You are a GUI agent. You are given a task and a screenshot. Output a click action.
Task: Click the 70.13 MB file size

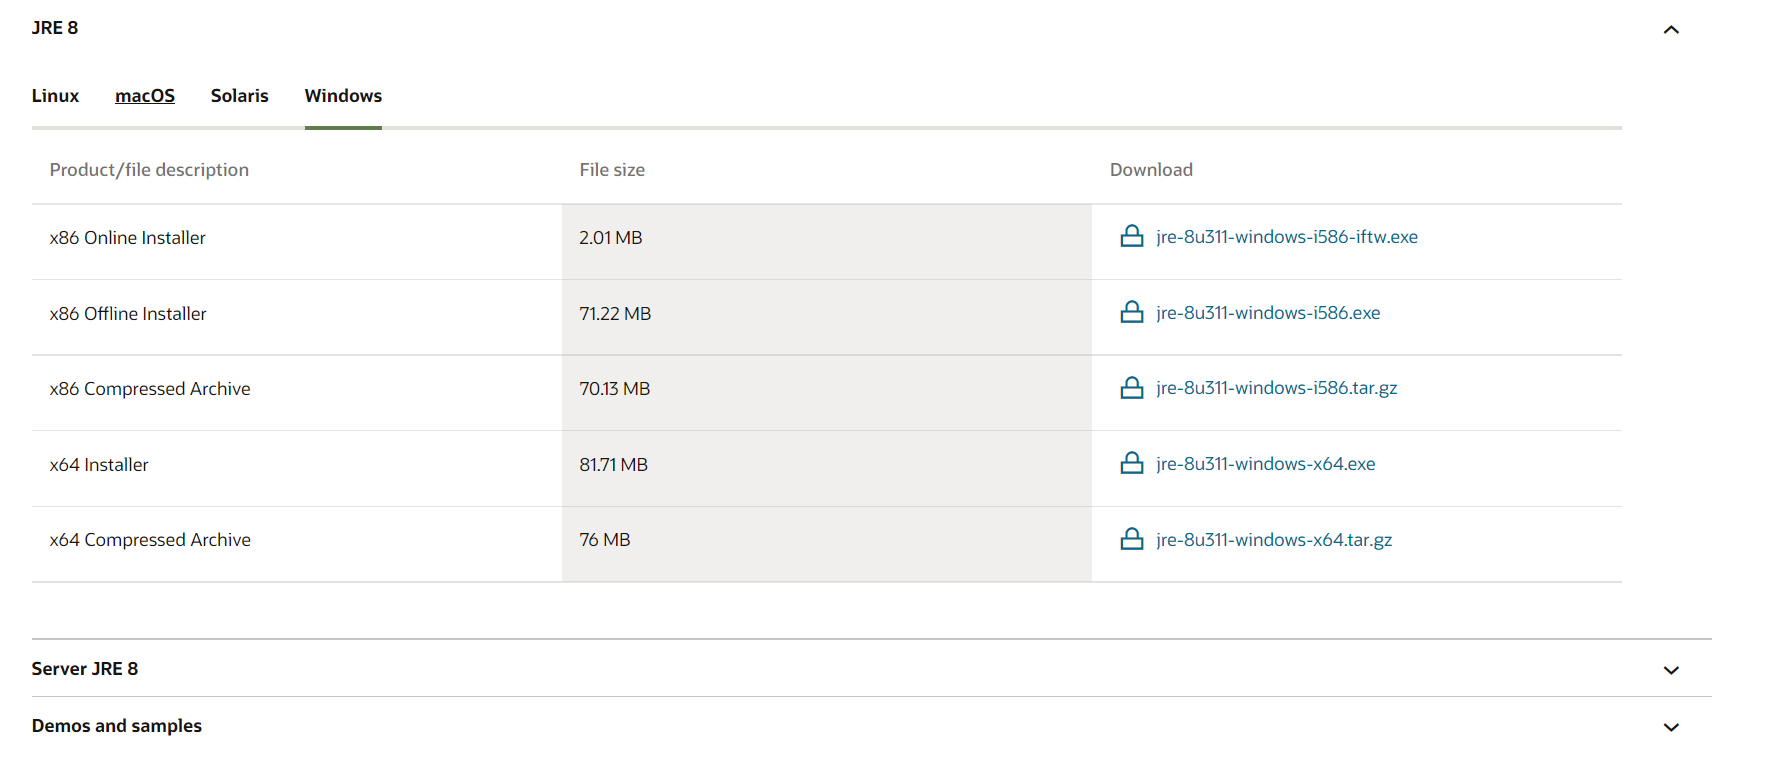(x=615, y=389)
